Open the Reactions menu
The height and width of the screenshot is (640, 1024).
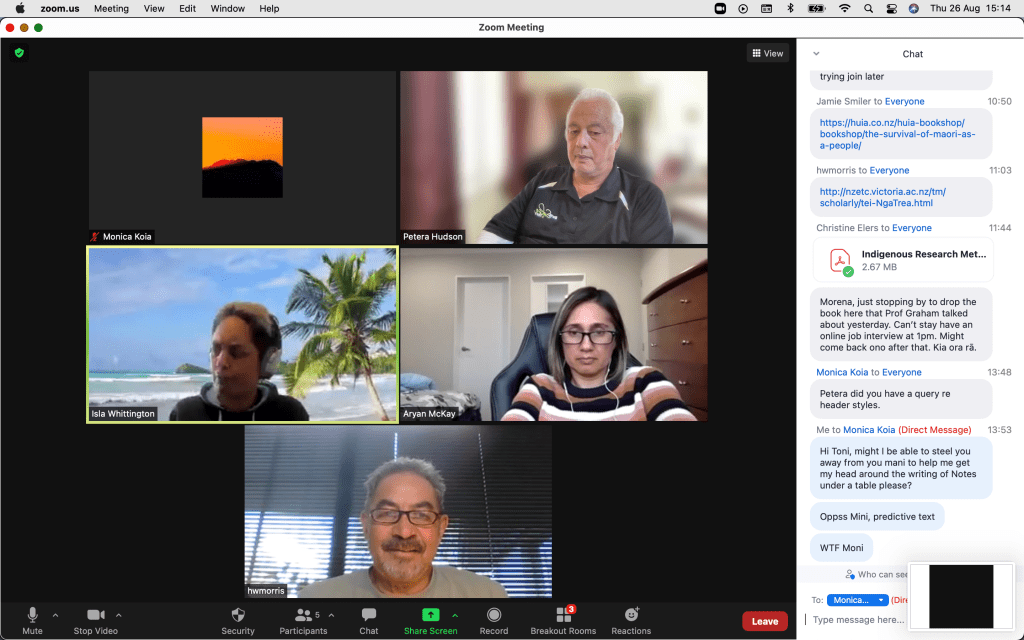(631, 620)
